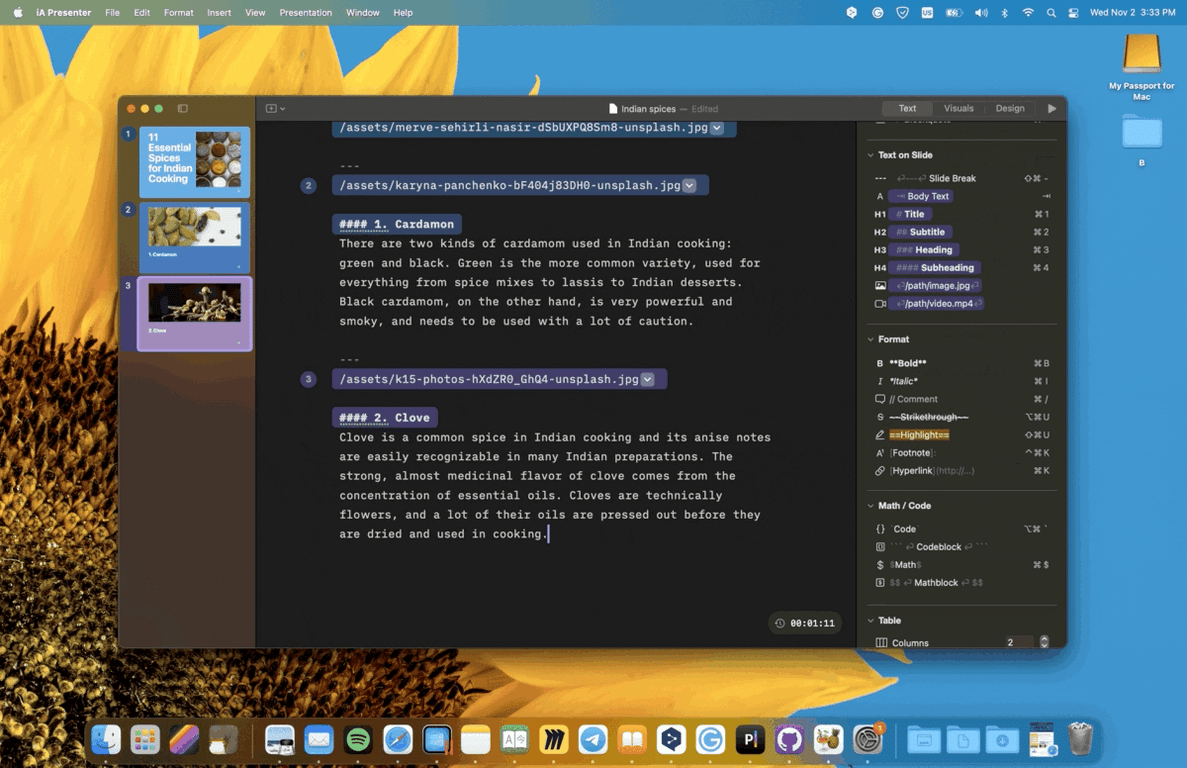This screenshot has width=1187, height=768.
Task: Apply Highlight formatting
Action: point(961,435)
